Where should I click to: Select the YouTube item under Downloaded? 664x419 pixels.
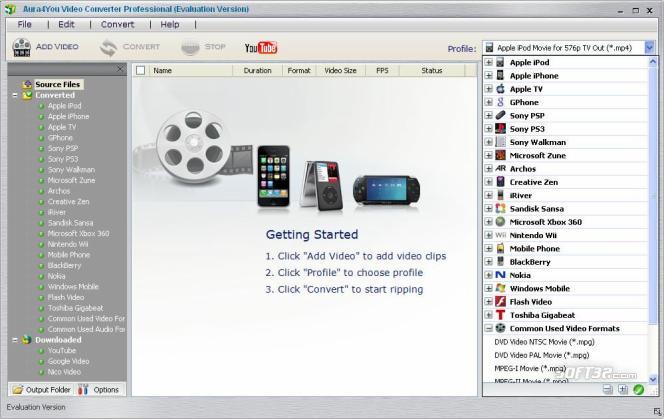point(62,350)
